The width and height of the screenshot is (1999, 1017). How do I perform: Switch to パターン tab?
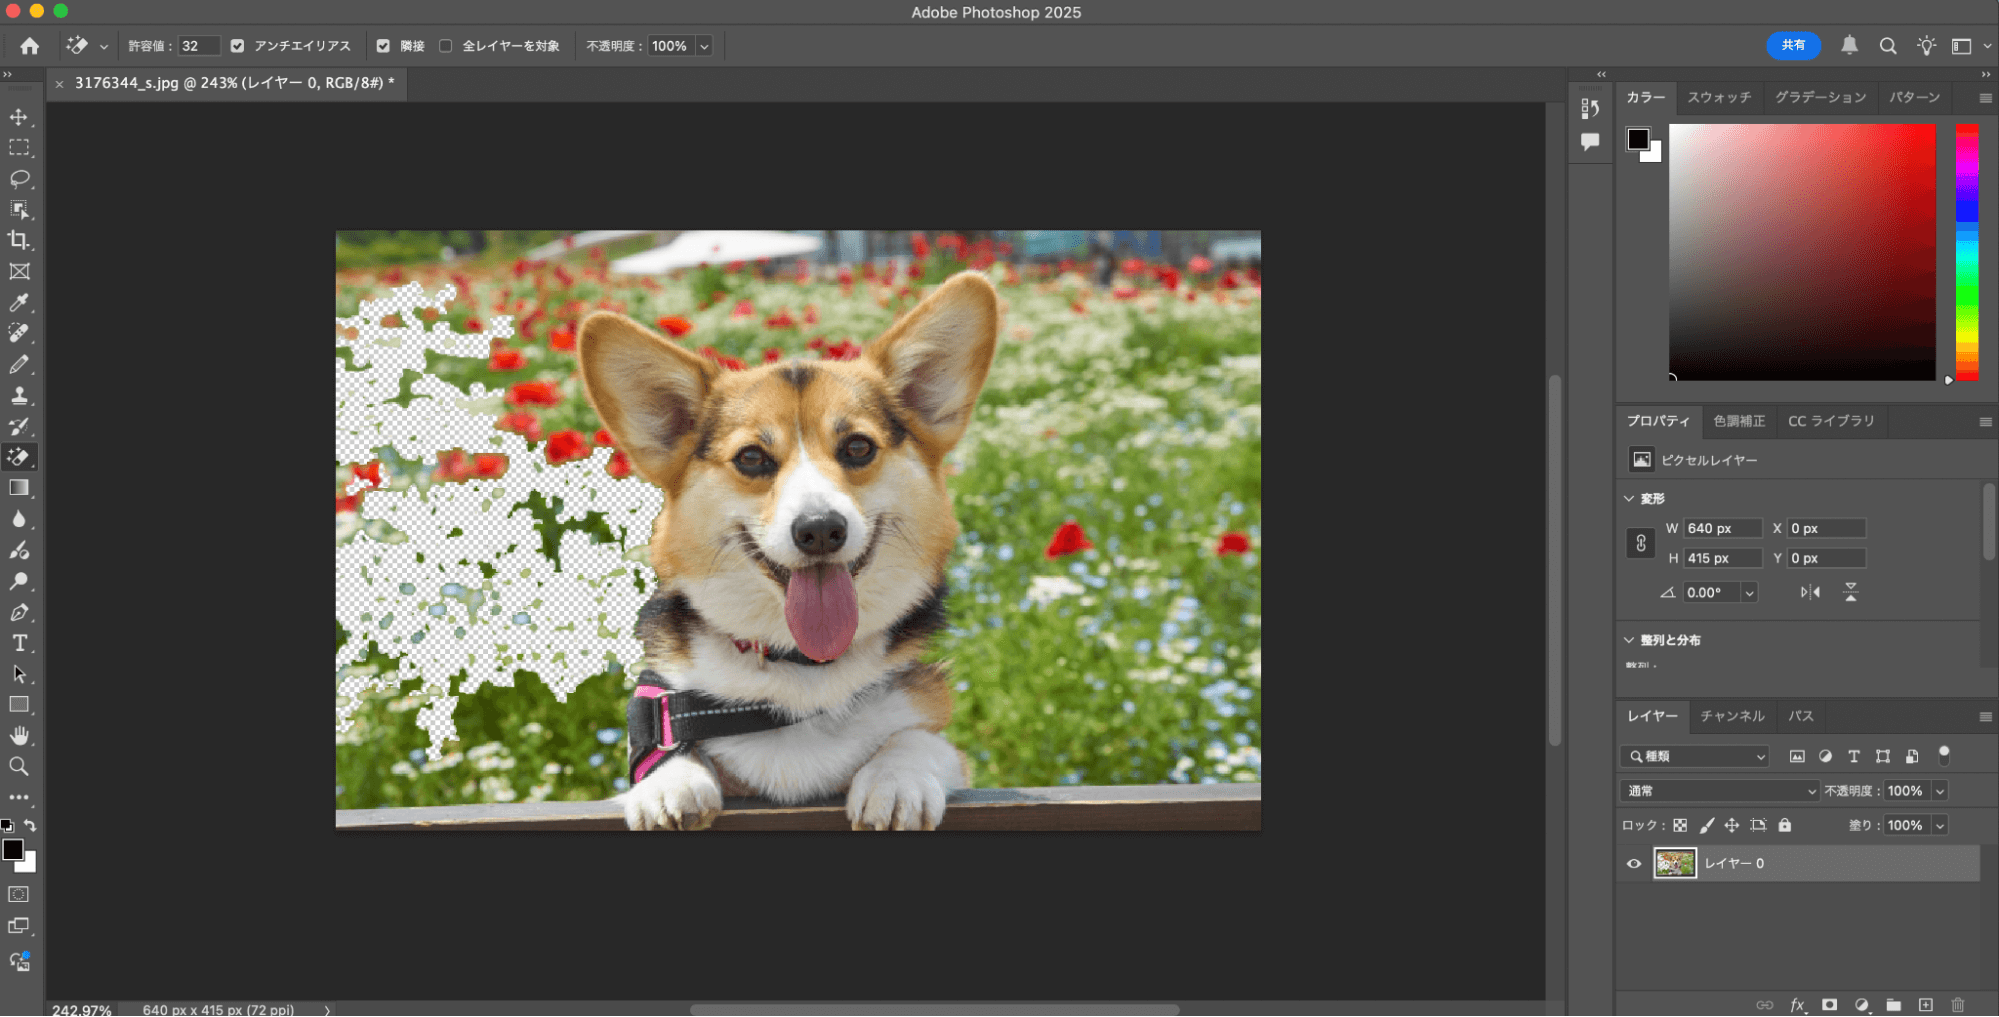[x=1915, y=97]
